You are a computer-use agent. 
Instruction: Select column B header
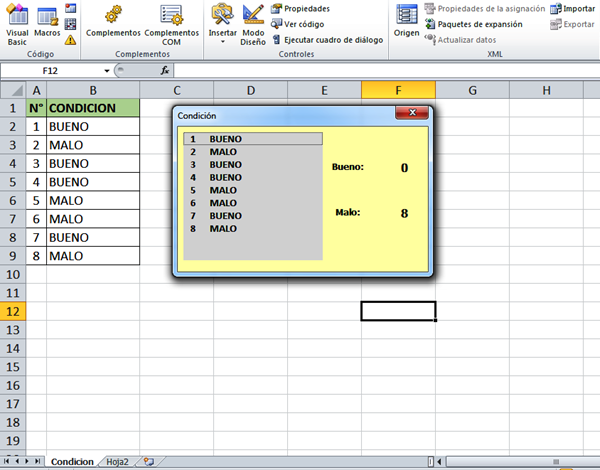point(93,90)
